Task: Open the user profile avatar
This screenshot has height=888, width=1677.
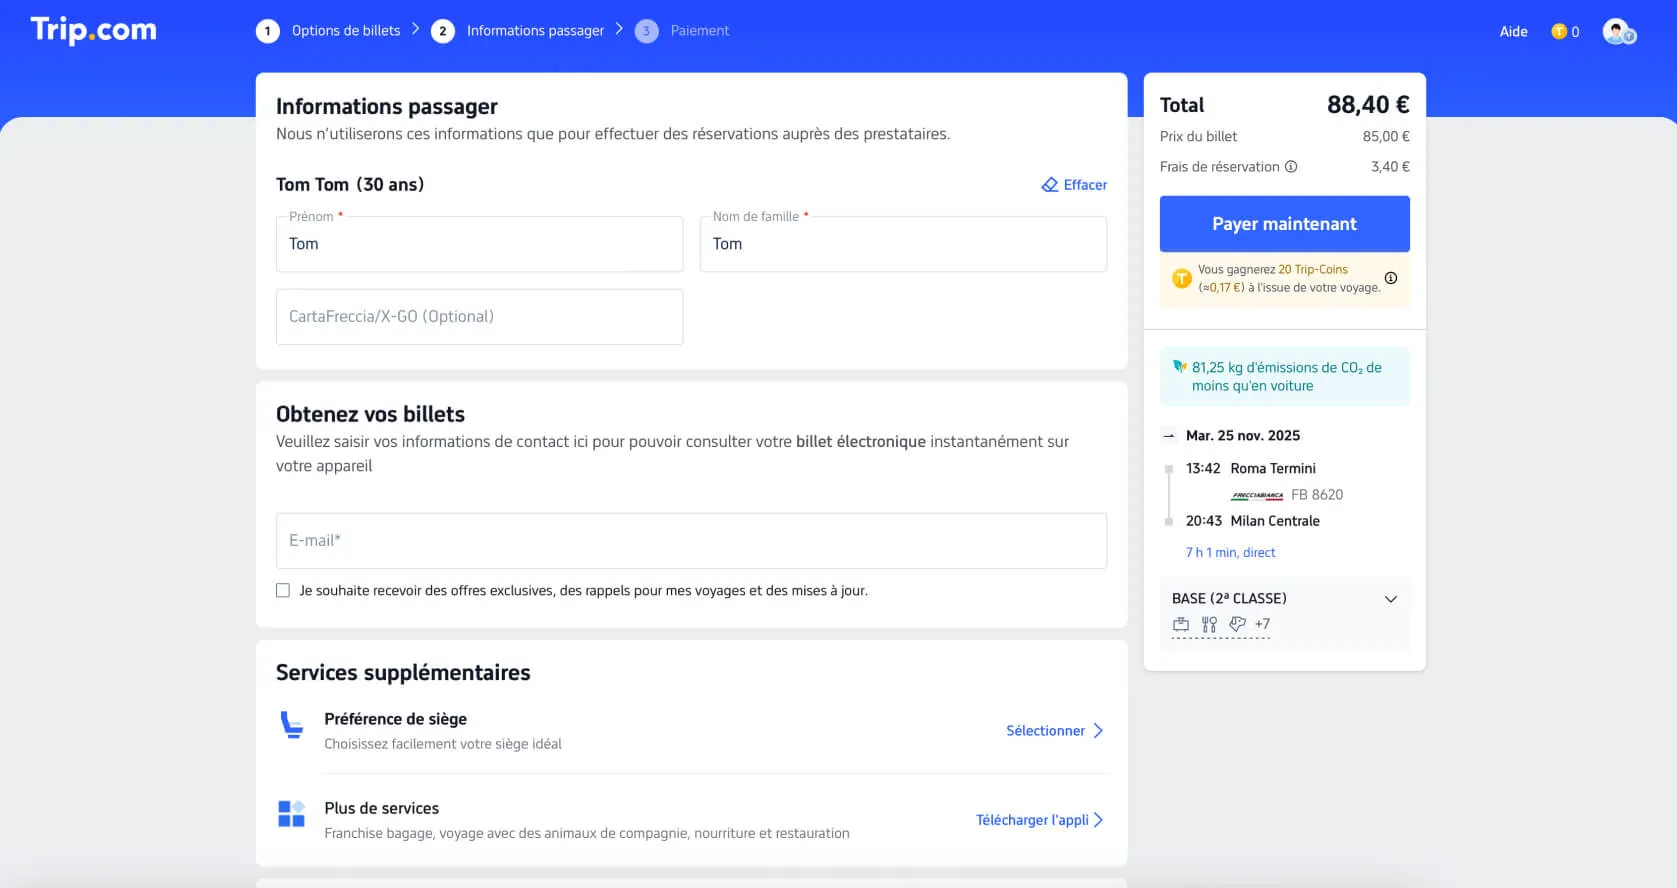Action: pyautogui.click(x=1618, y=32)
